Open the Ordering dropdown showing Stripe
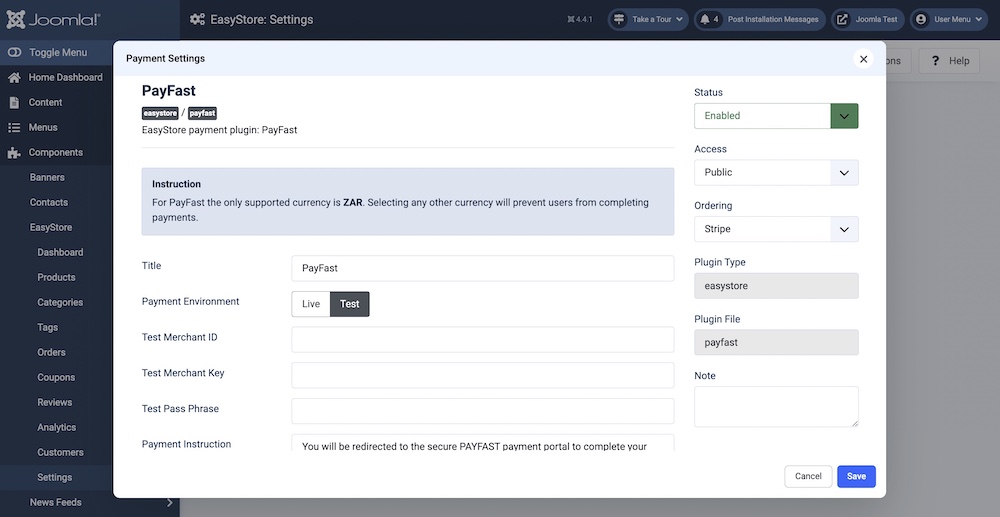The image size is (1000, 517). (776, 229)
